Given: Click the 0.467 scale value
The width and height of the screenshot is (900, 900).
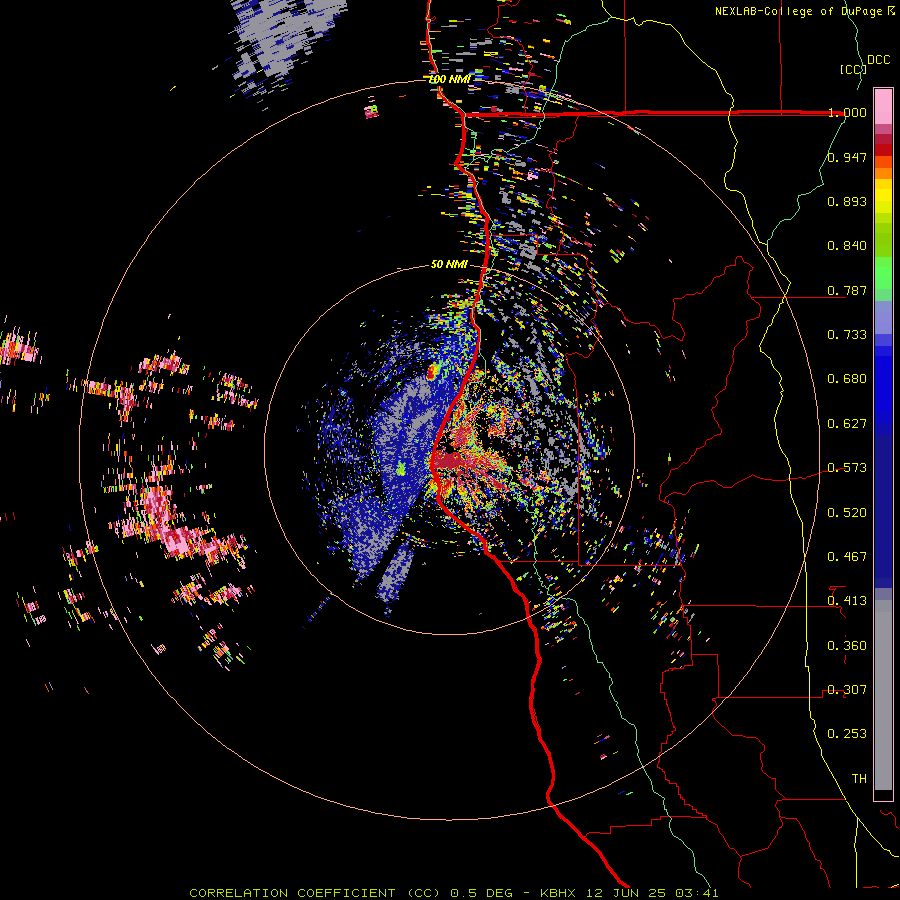Looking at the screenshot, I should tap(847, 557).
